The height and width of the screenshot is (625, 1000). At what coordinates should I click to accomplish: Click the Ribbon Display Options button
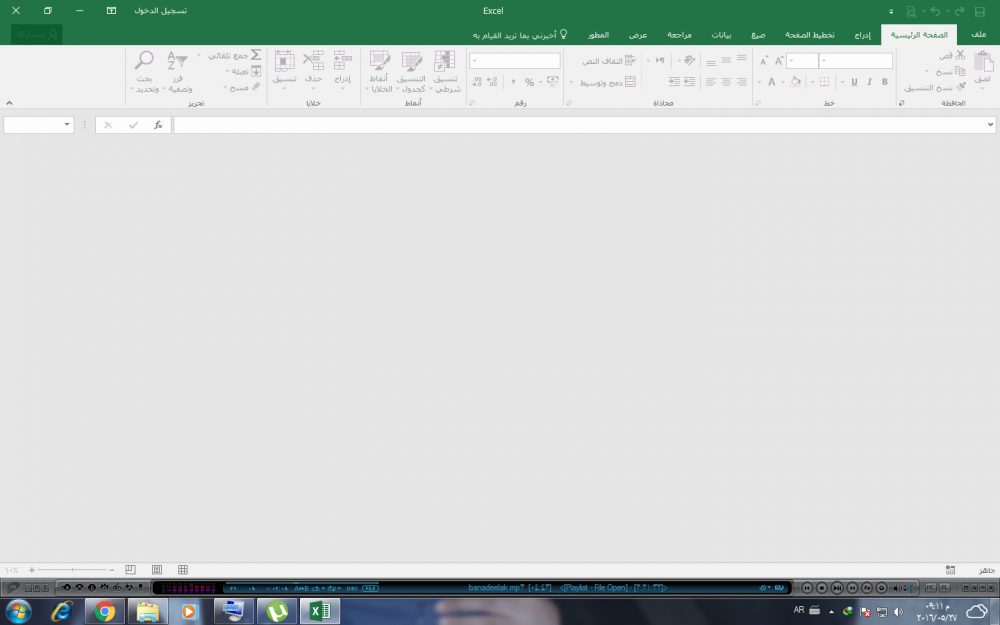pyautogui.click(x=111, y=11)
